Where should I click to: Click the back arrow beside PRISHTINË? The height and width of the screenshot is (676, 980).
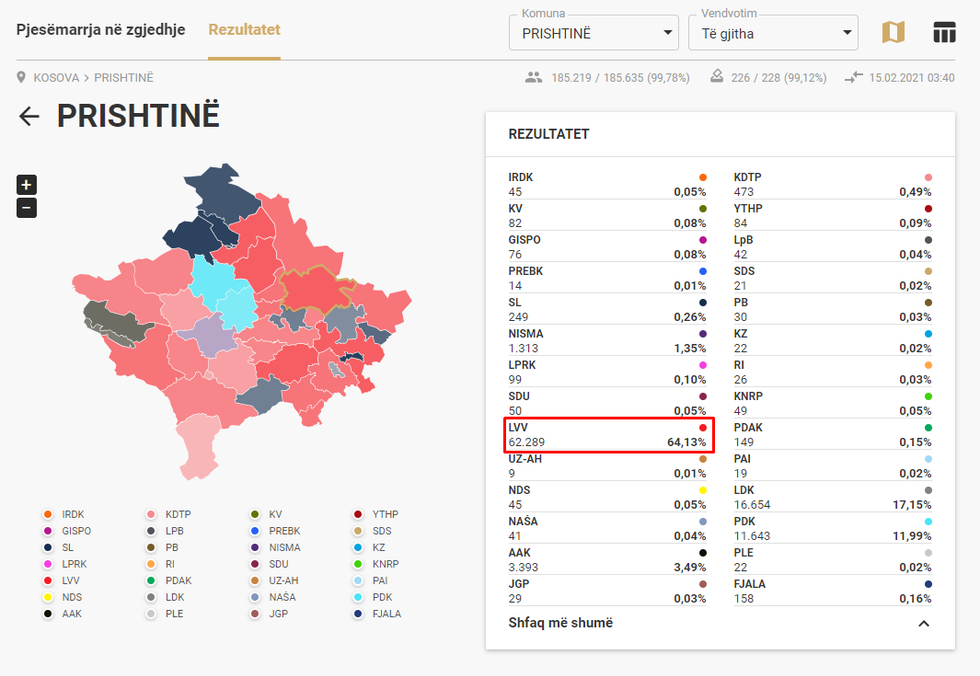coord(29,116)
